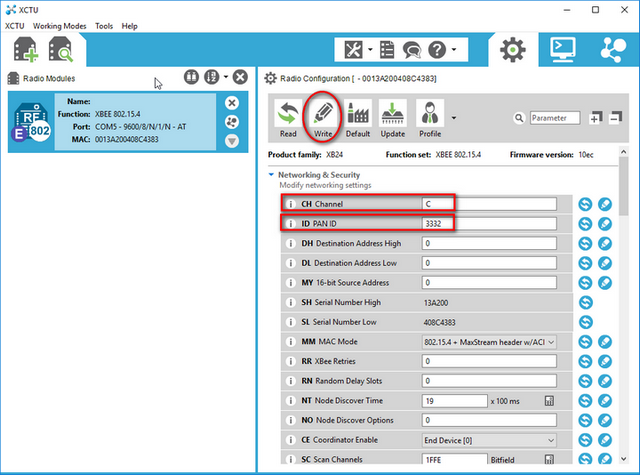Collapse the Networking & Security section
The height and width of the screenshot is (475, 640).
(x=271, y=175)
